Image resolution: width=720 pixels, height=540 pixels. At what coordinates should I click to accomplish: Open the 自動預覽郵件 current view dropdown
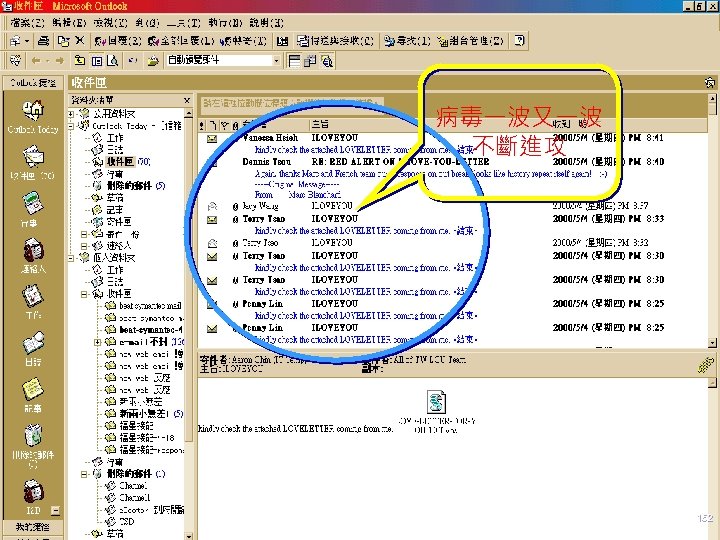tap(276, 61)
